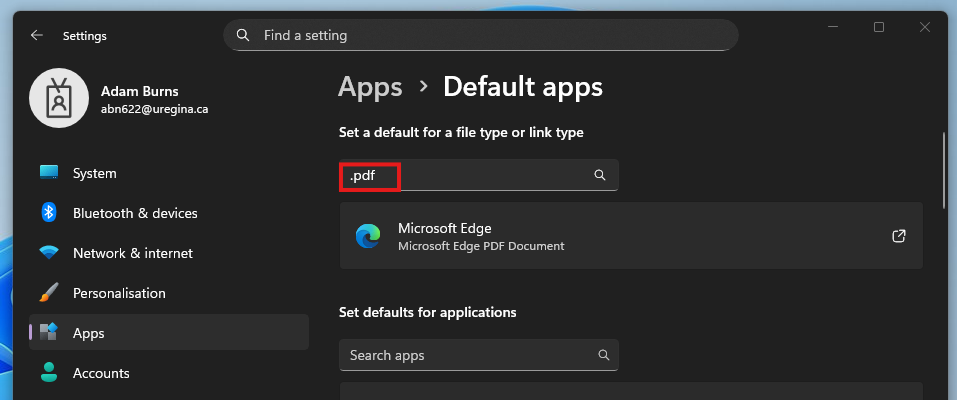Navigate to the Apps breadcrumb link
Image resolution: width=957 pixels, height=400 pixels.
coord(370,87)
